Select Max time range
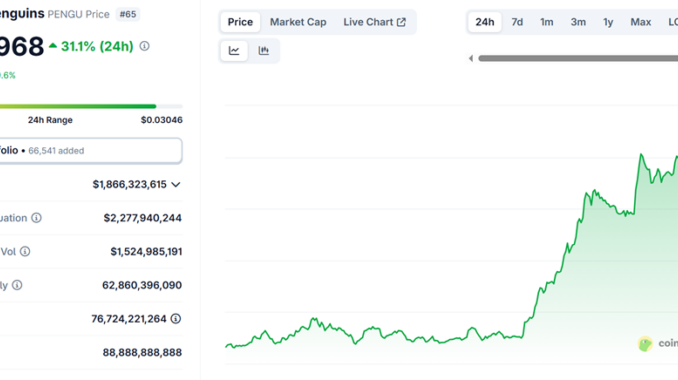This screenshot has width=678, height=380. coord(640,22)
